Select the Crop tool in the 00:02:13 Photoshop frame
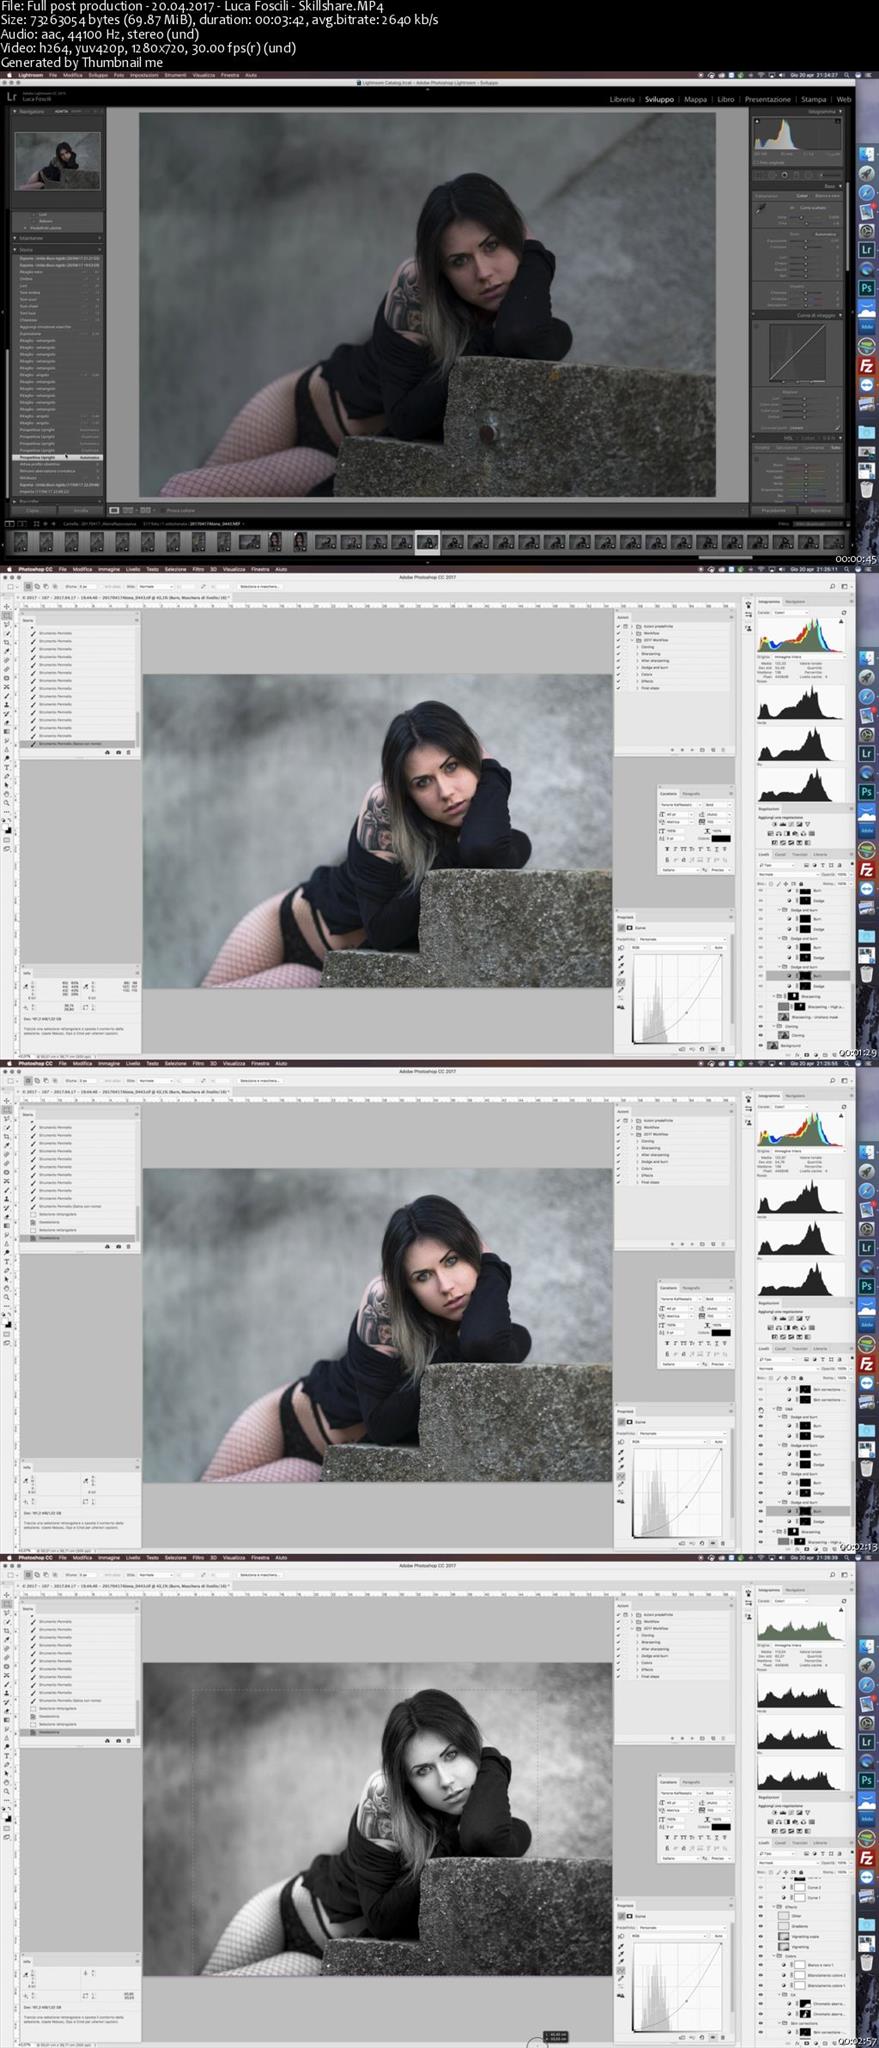Screen dimensions: 879x2048 [x=6, y=1137]
